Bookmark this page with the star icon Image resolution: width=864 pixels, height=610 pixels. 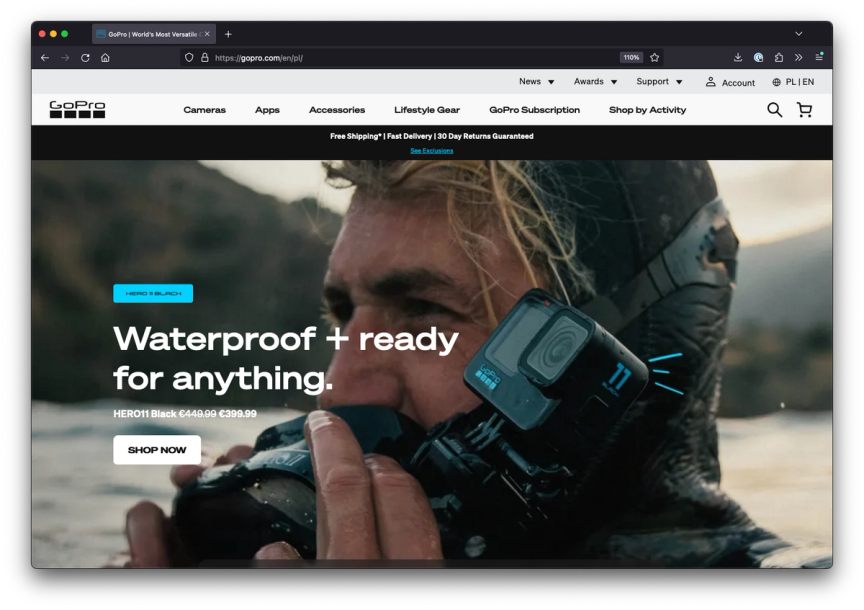[655, 57]
